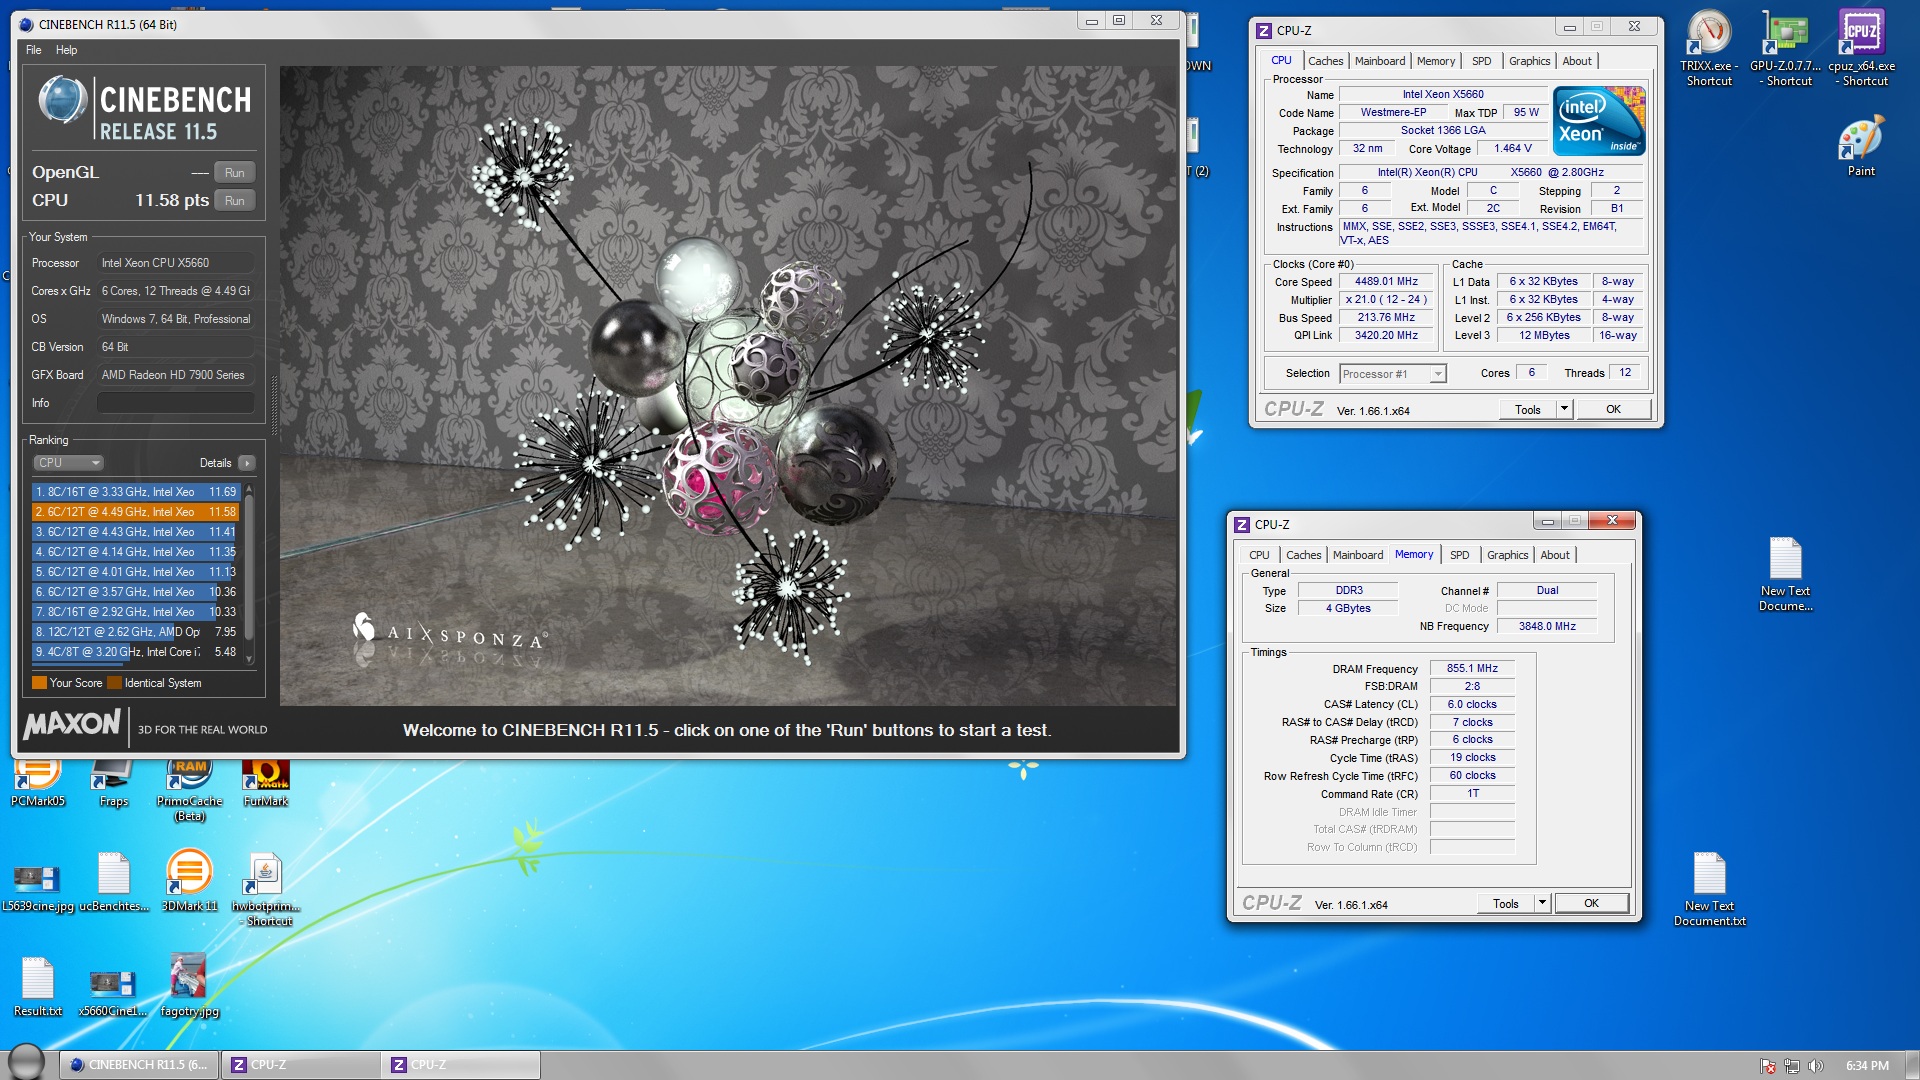Viewport: 1920px width, 1080px height.
Task: Select ranking row 8C/16T @ 3.33 GHz
Action: click(135, 492)
